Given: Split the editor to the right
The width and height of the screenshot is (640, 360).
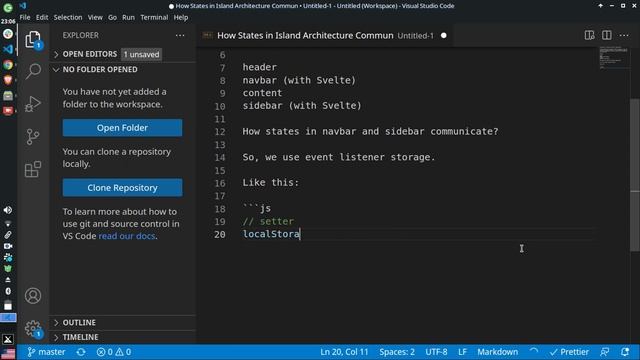Looking at the screenshot, I should [607, 36].
